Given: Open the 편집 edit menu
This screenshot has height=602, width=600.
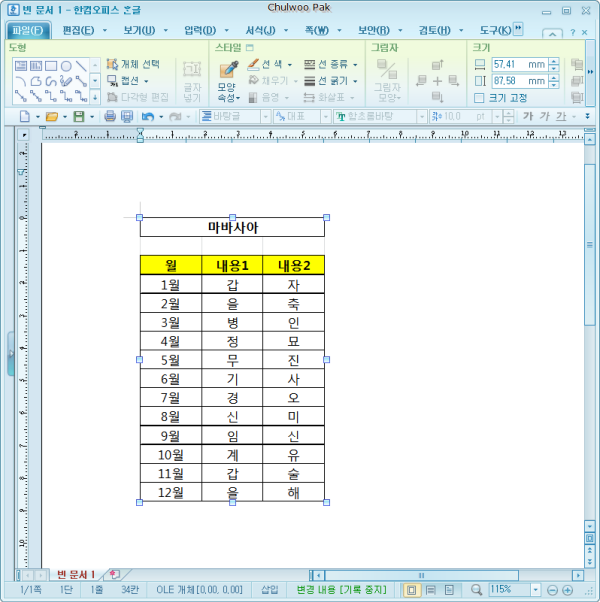Looking at the screenshot, I should coord(78,30).
